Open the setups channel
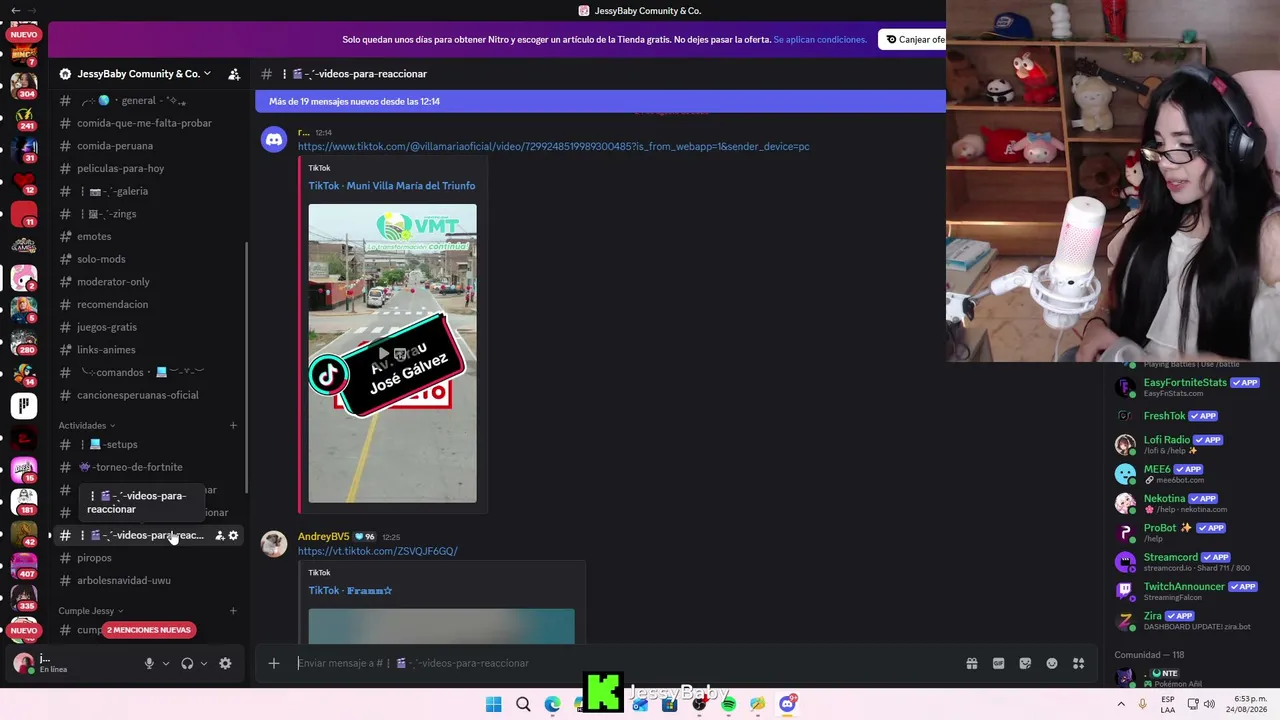This screenshot has width=1280, height=720. 145,444
